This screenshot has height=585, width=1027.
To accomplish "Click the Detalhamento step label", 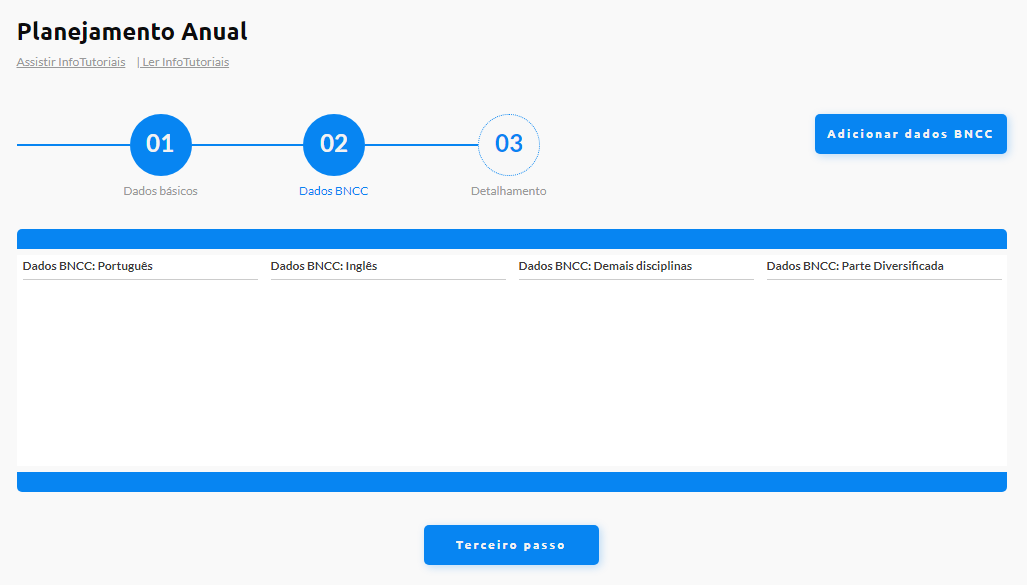I will pos(509,191).
